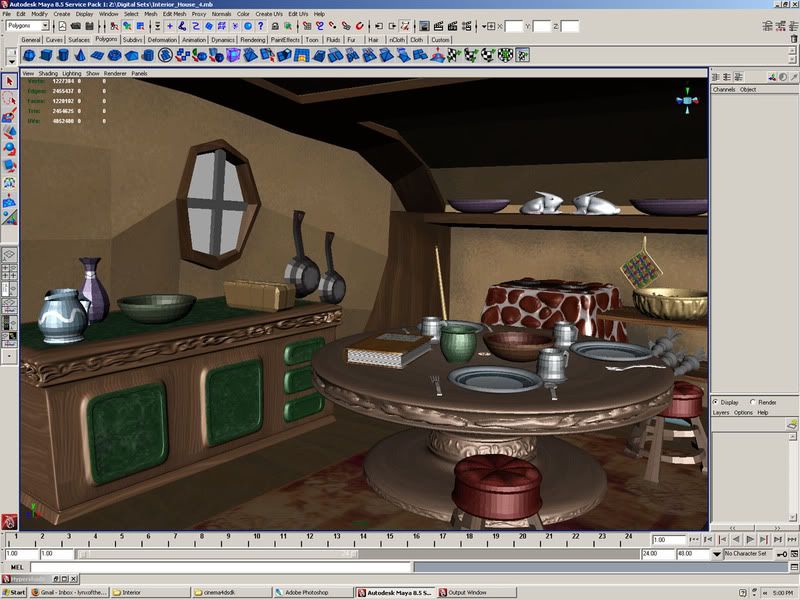The image size is (800, 600).
Task: Switch to the Surfaces shelf tab
Action: 79,40
